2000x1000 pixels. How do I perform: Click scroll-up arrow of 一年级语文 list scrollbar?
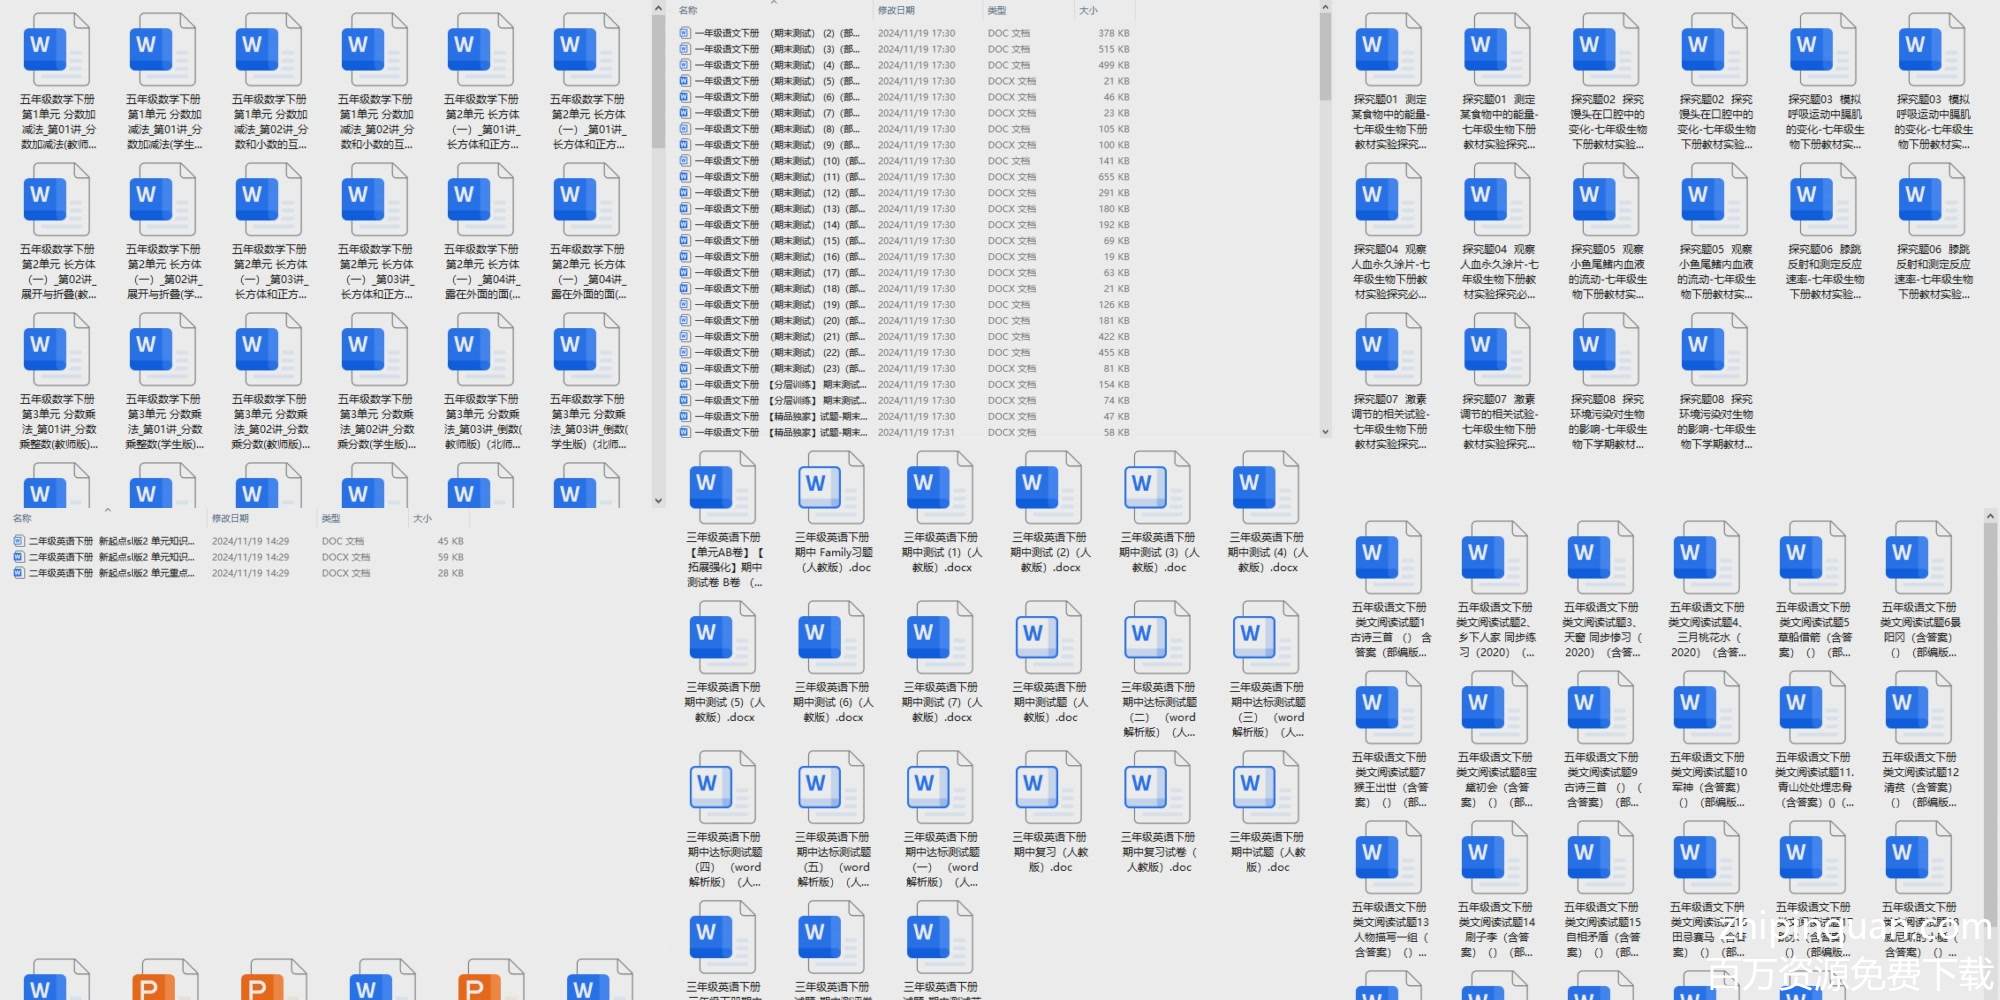[x=1325, y=7]
